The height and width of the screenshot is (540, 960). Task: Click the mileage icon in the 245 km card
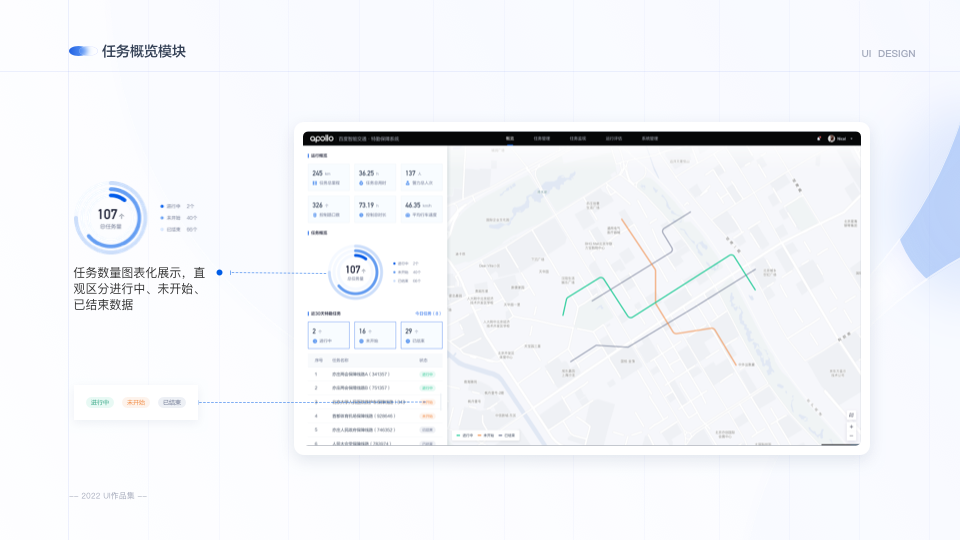click(x=315, y=183)
